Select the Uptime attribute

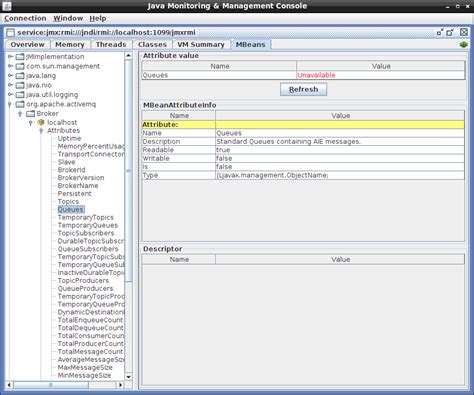69,138
